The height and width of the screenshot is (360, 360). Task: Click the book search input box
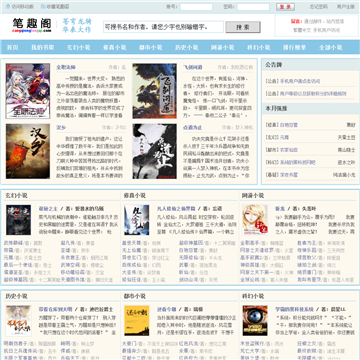pos(163,27)
